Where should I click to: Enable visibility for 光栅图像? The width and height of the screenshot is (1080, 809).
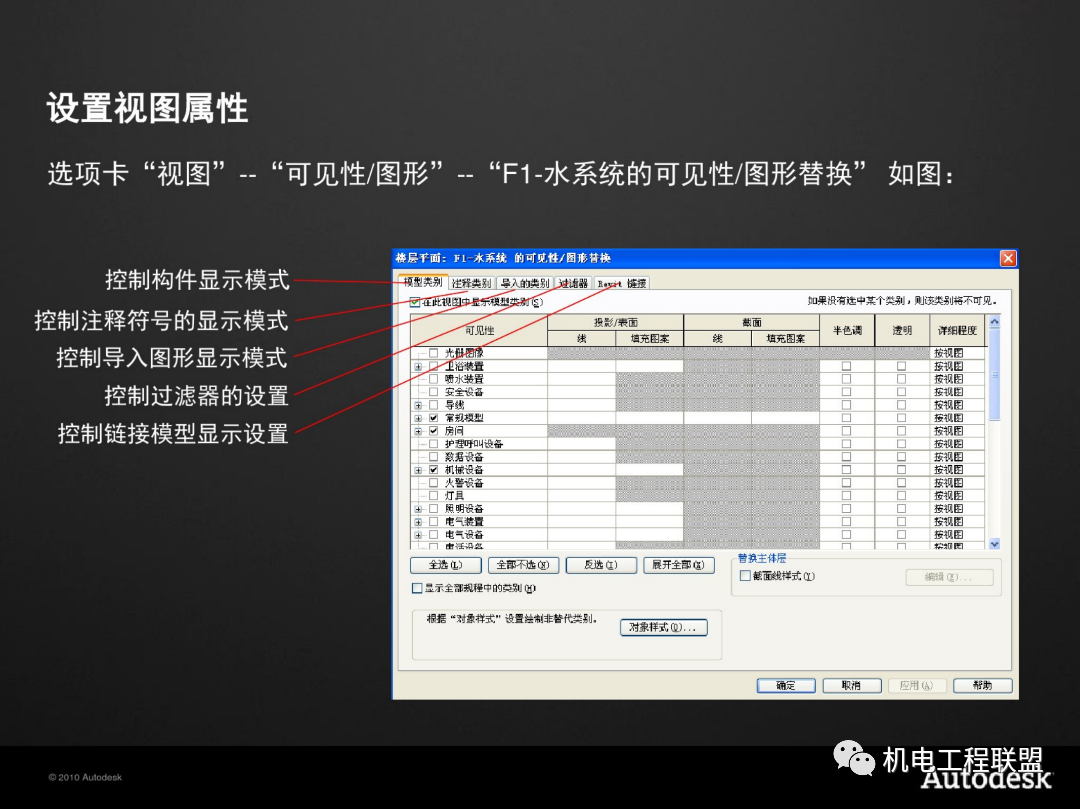(433, 353)
